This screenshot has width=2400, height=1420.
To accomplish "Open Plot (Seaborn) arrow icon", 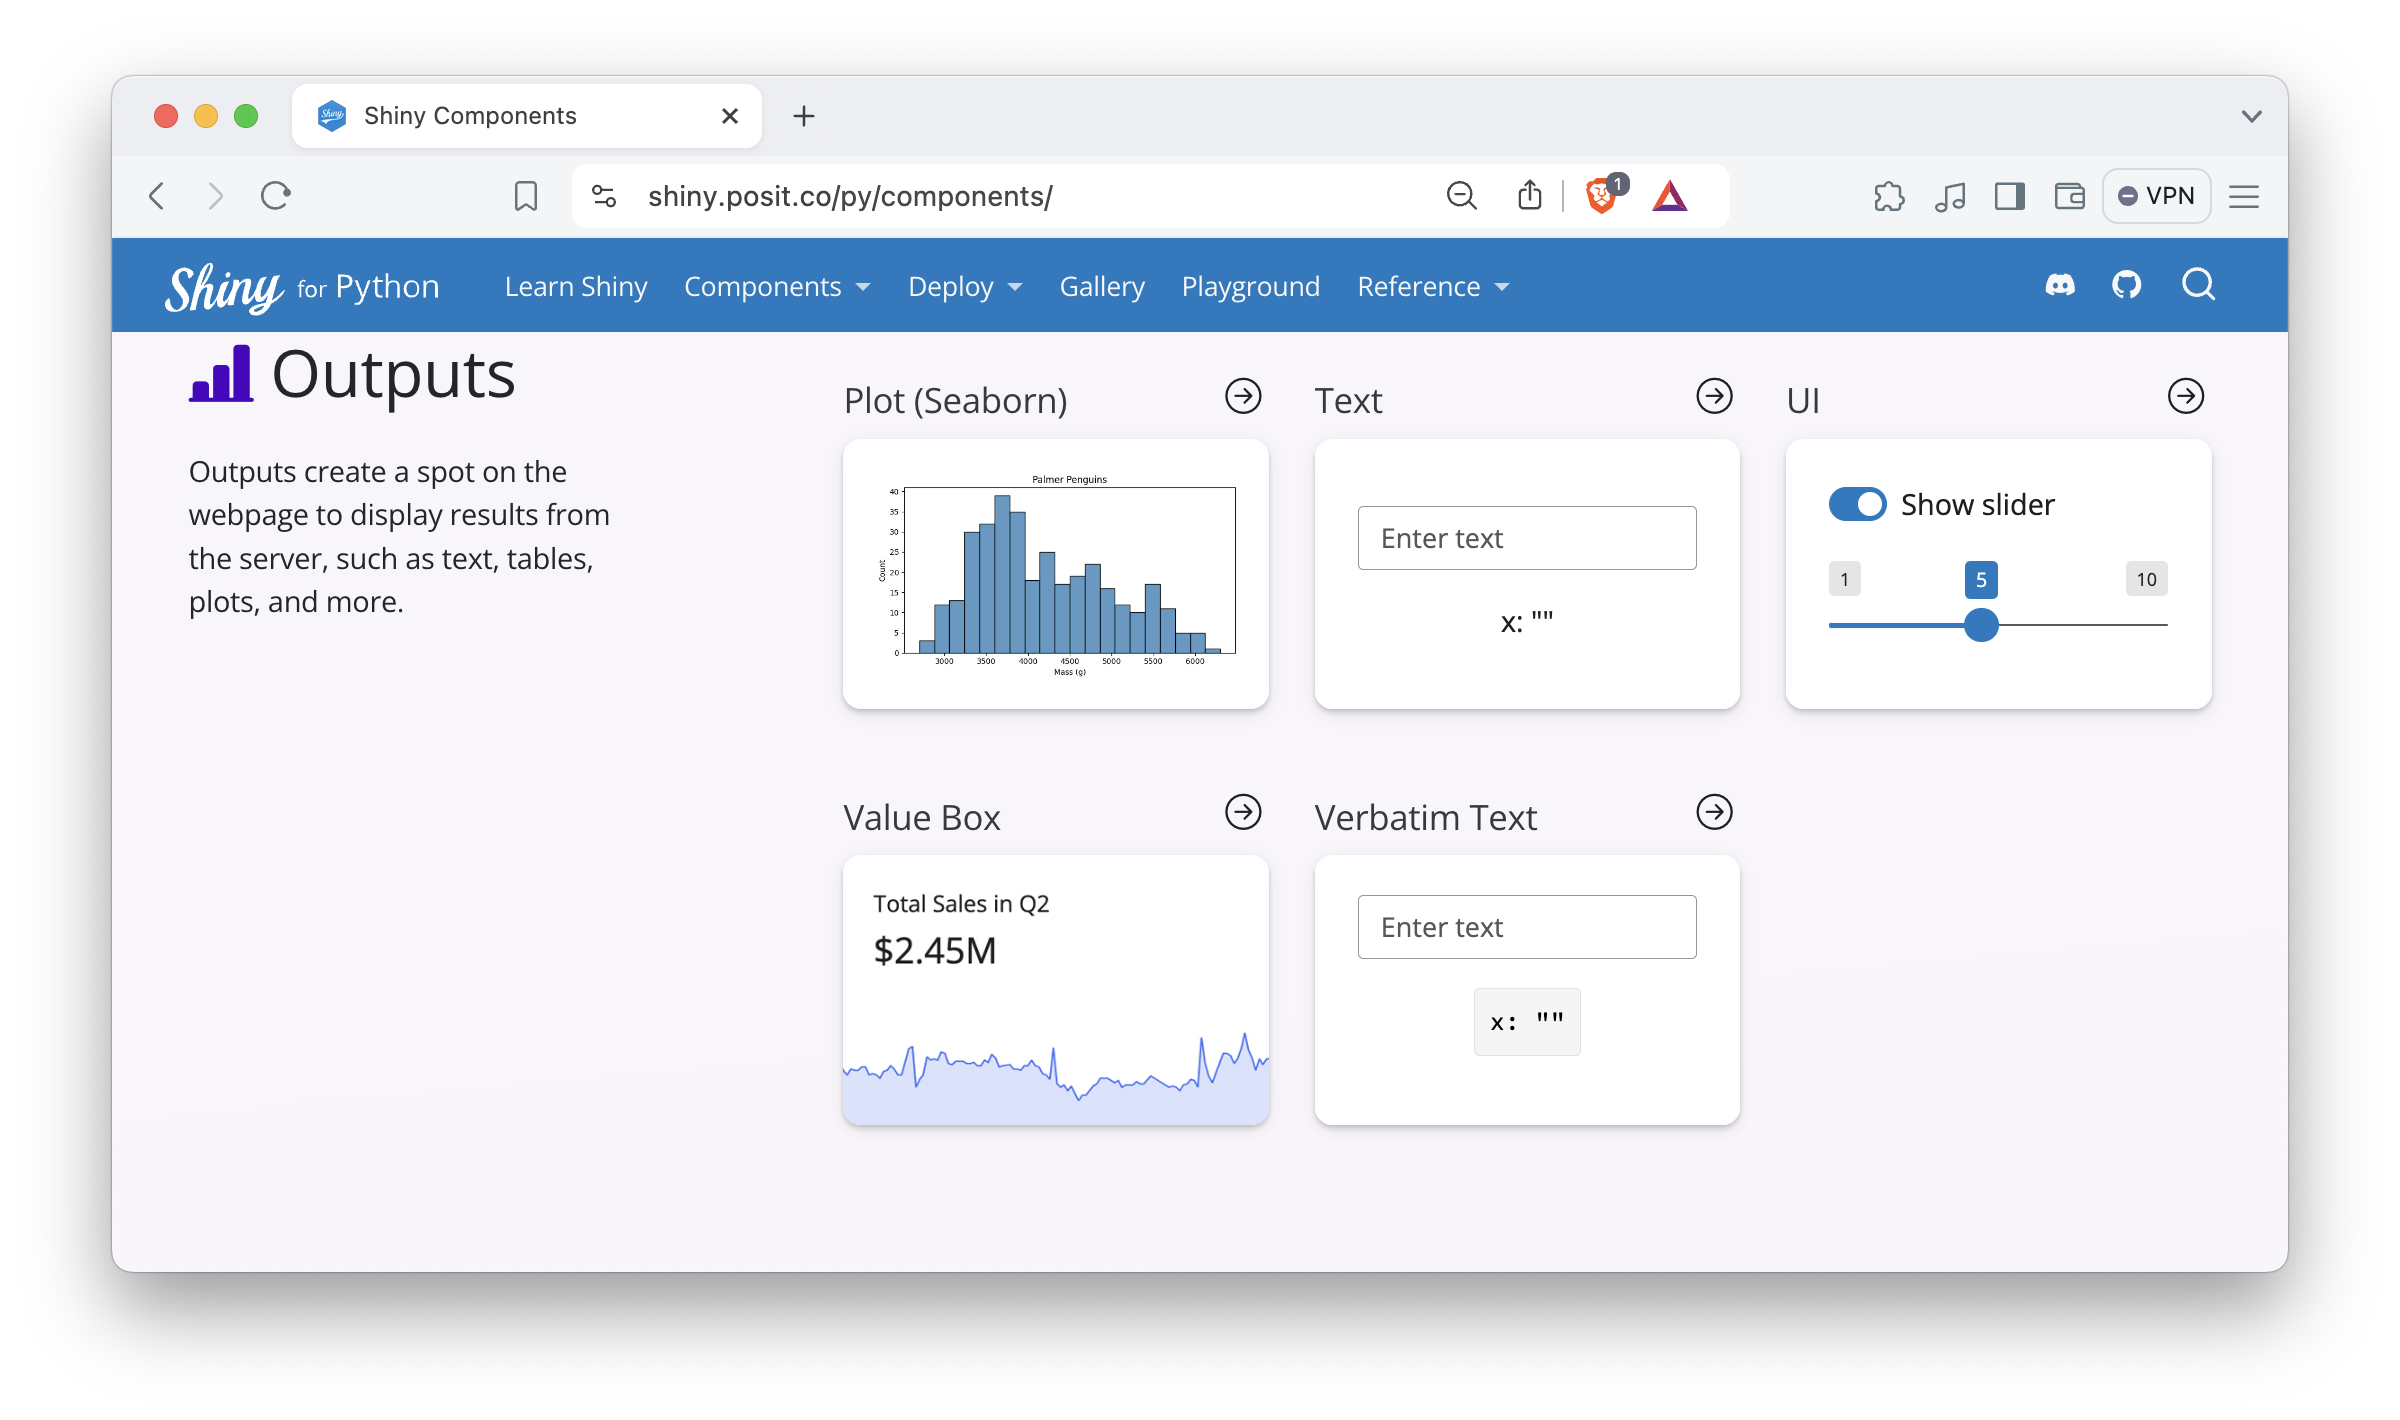I will pos(1243,396).
